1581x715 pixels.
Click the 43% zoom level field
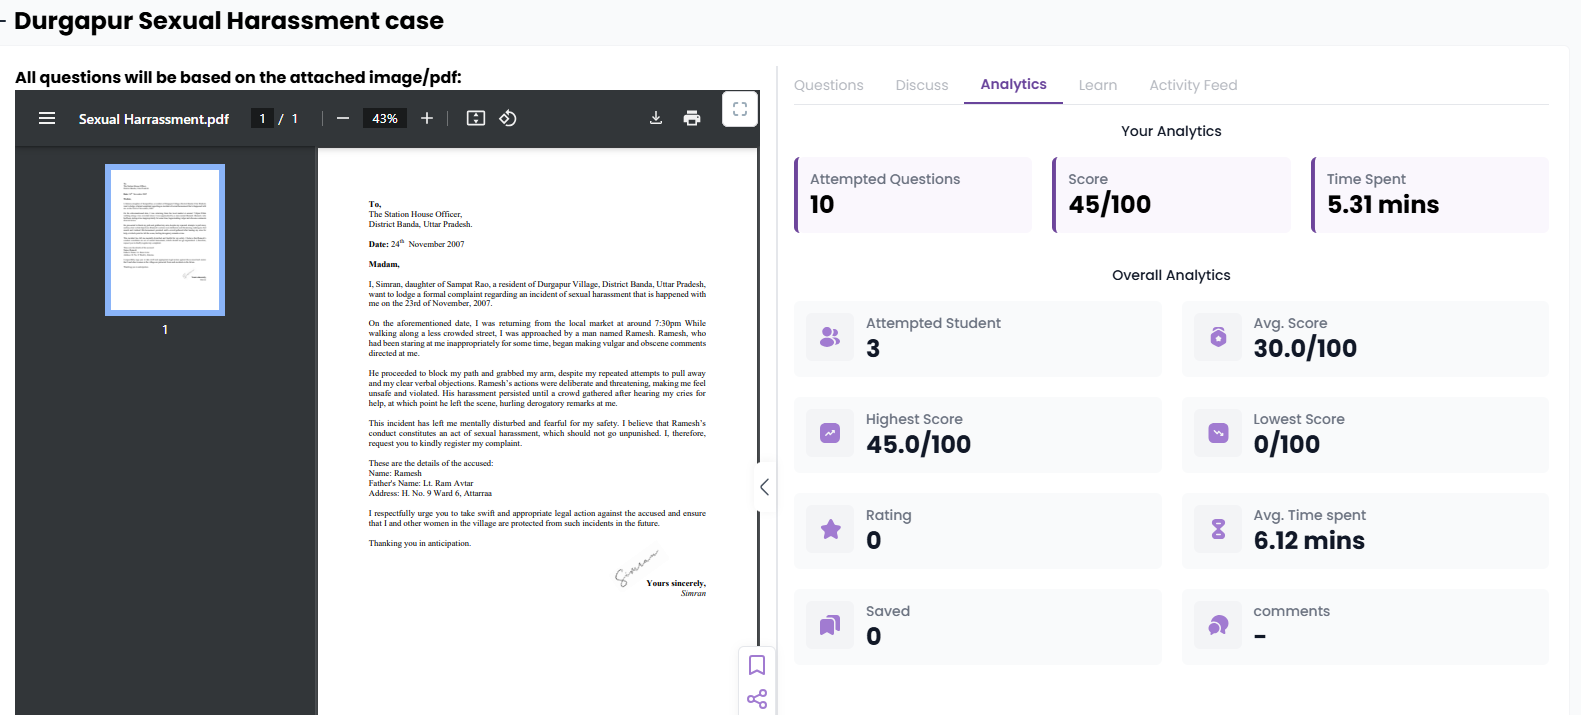[x=385, y=118]
